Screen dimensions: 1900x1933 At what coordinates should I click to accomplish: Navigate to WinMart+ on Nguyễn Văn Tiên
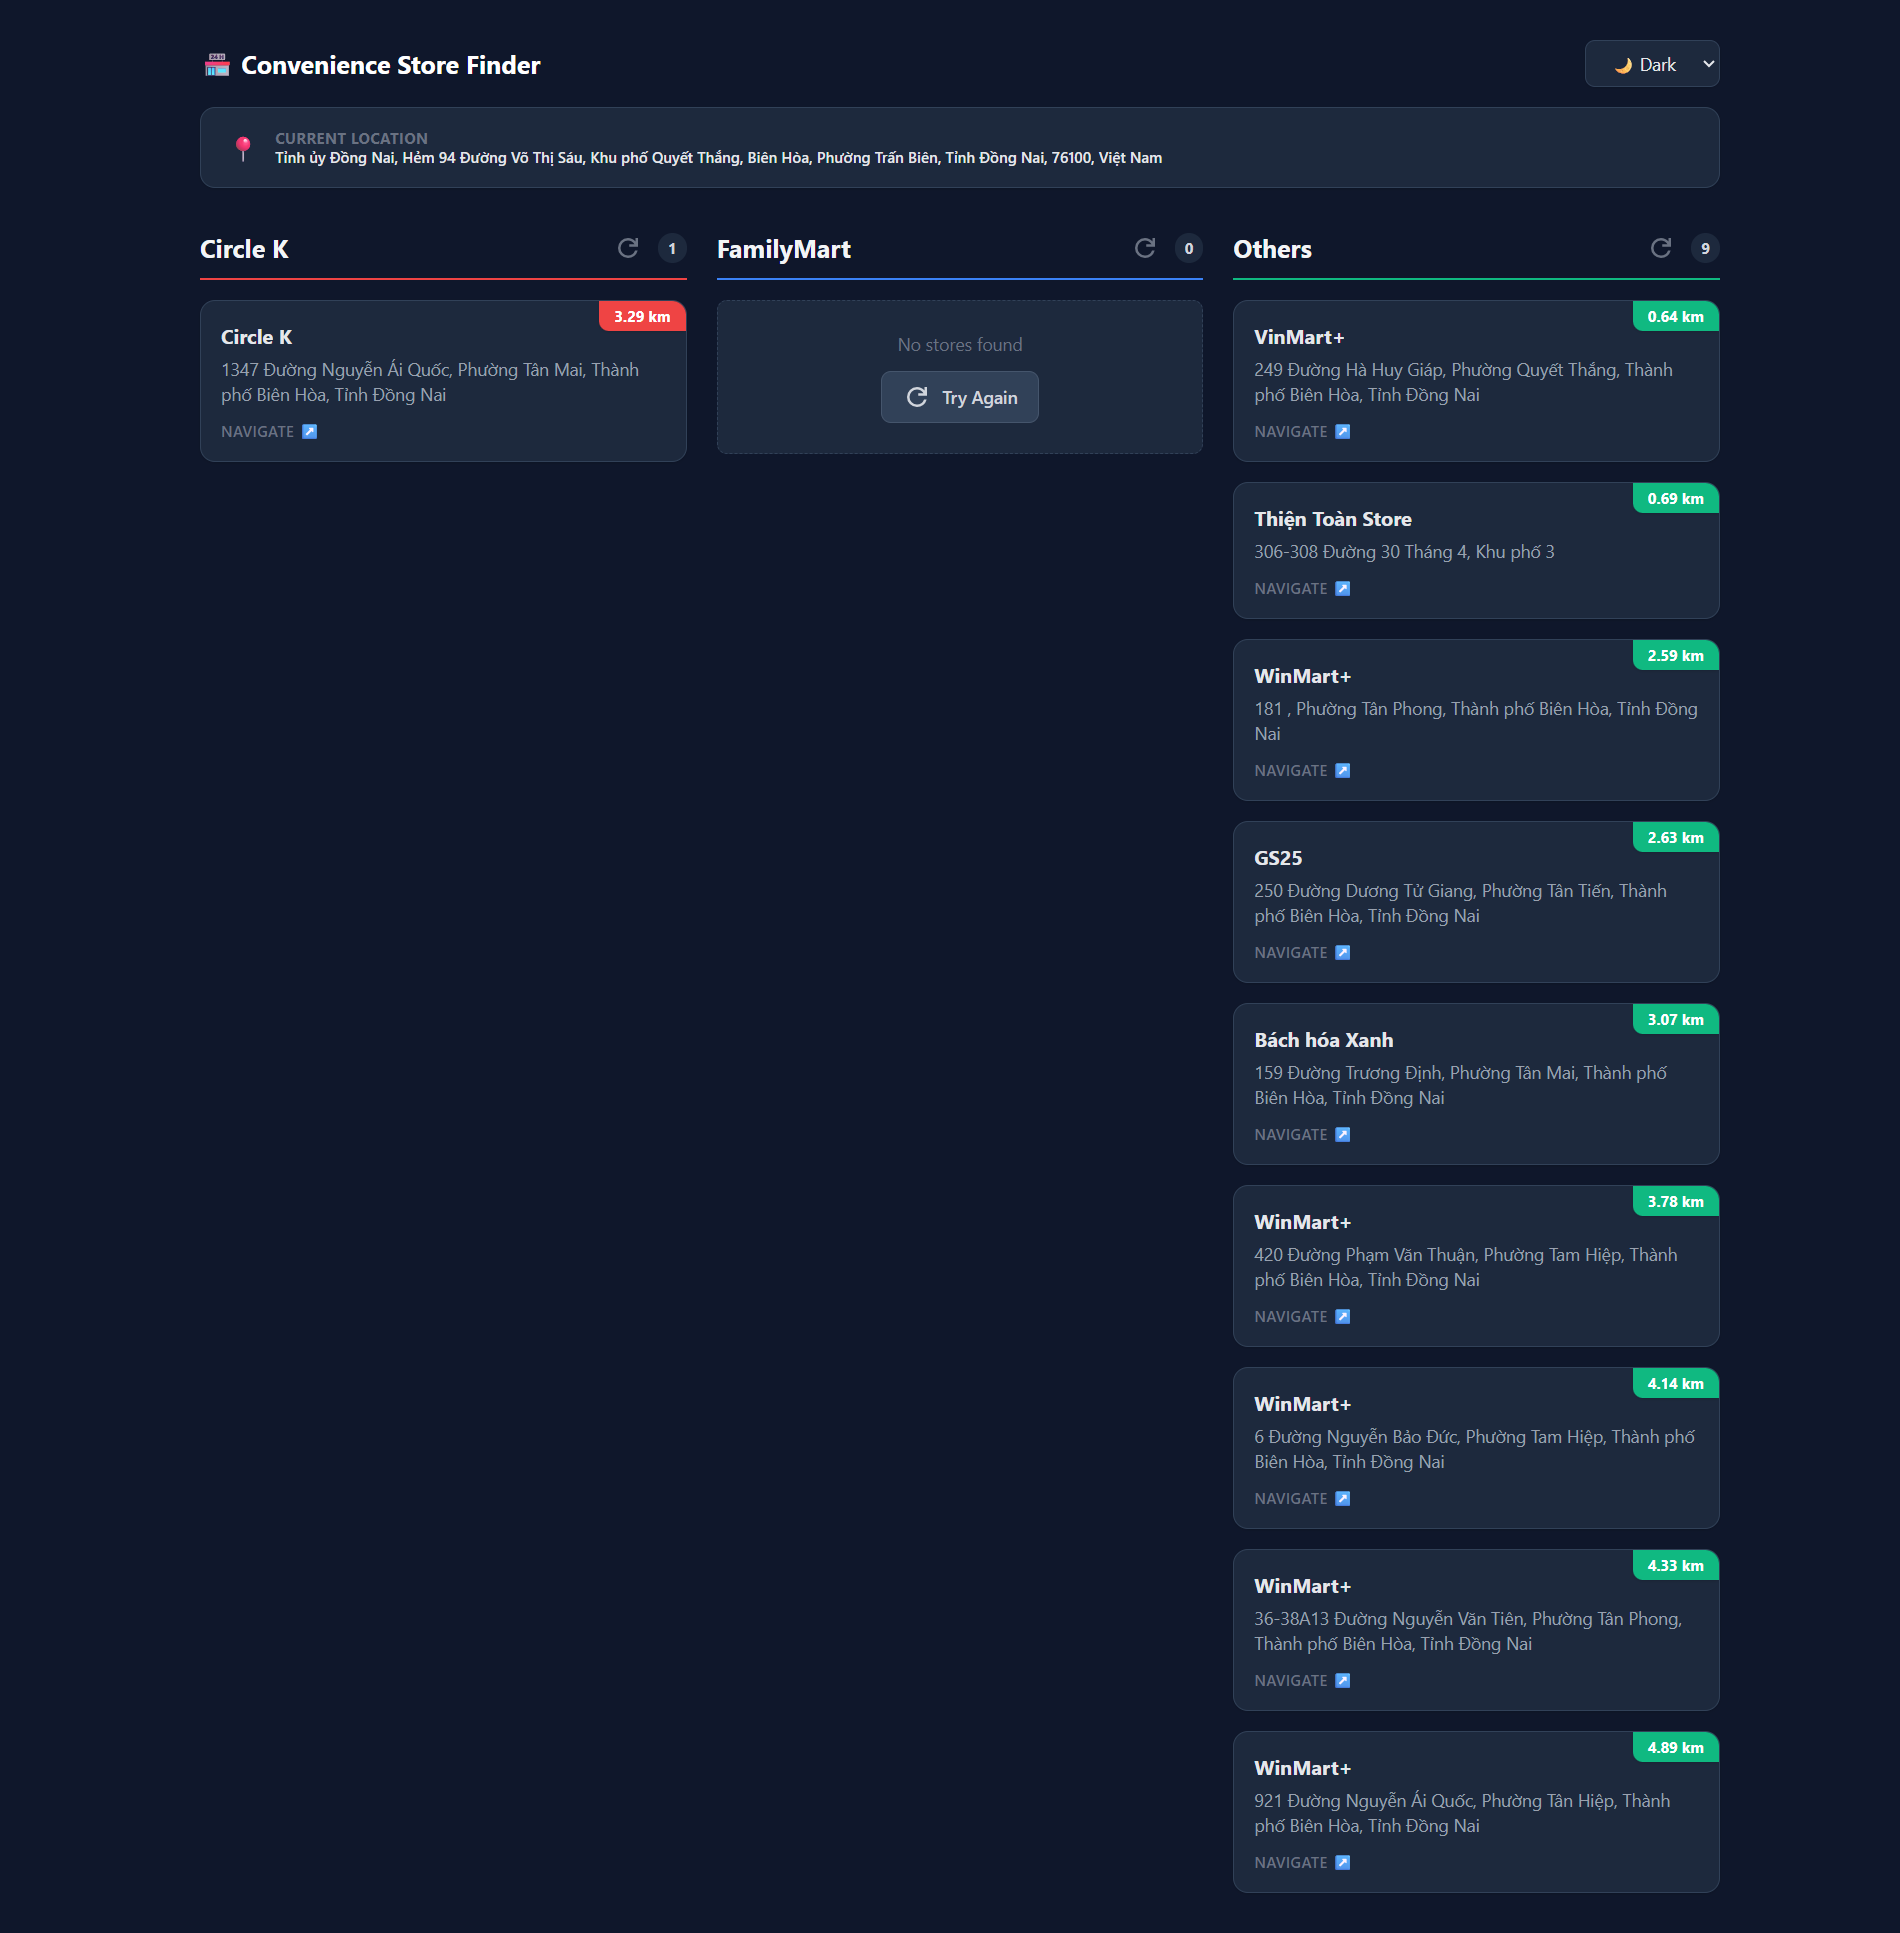(x=1302, y=1680)
